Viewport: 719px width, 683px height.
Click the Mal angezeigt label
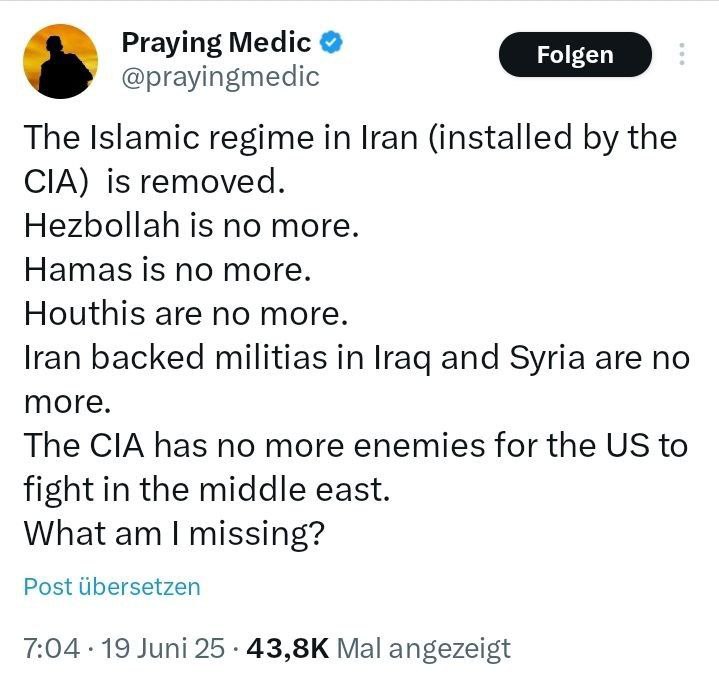[424, 649]
